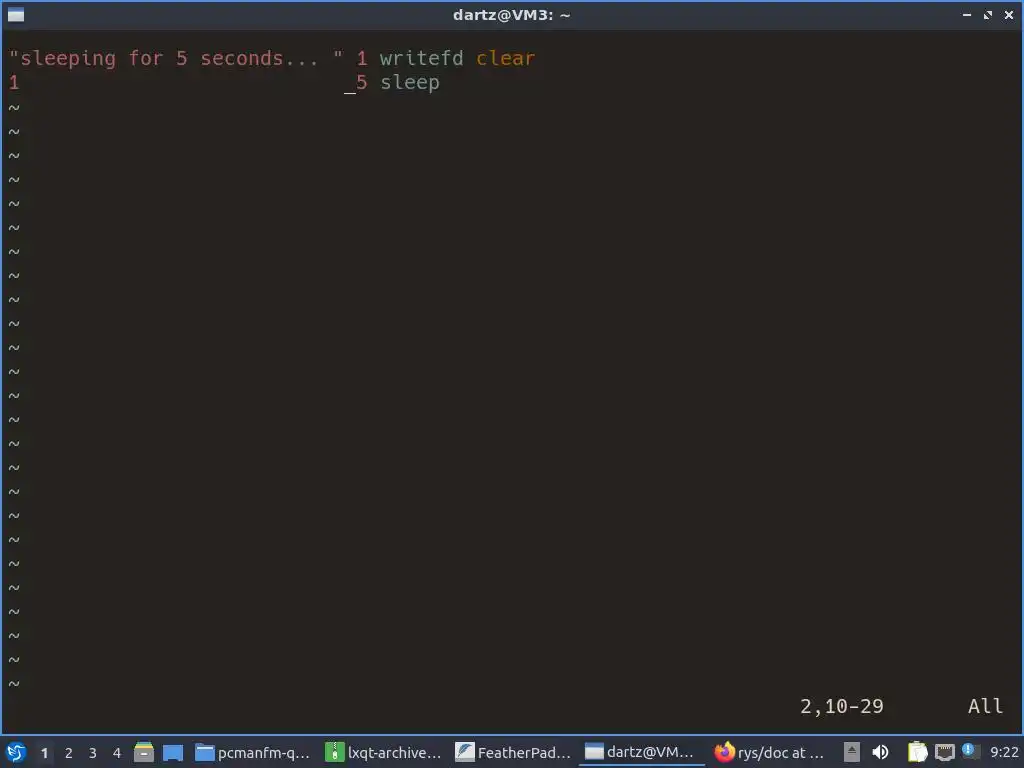Switch to virtual desktop 3
This screenshot has height=768, width=1024.
(x=93, y=753)
